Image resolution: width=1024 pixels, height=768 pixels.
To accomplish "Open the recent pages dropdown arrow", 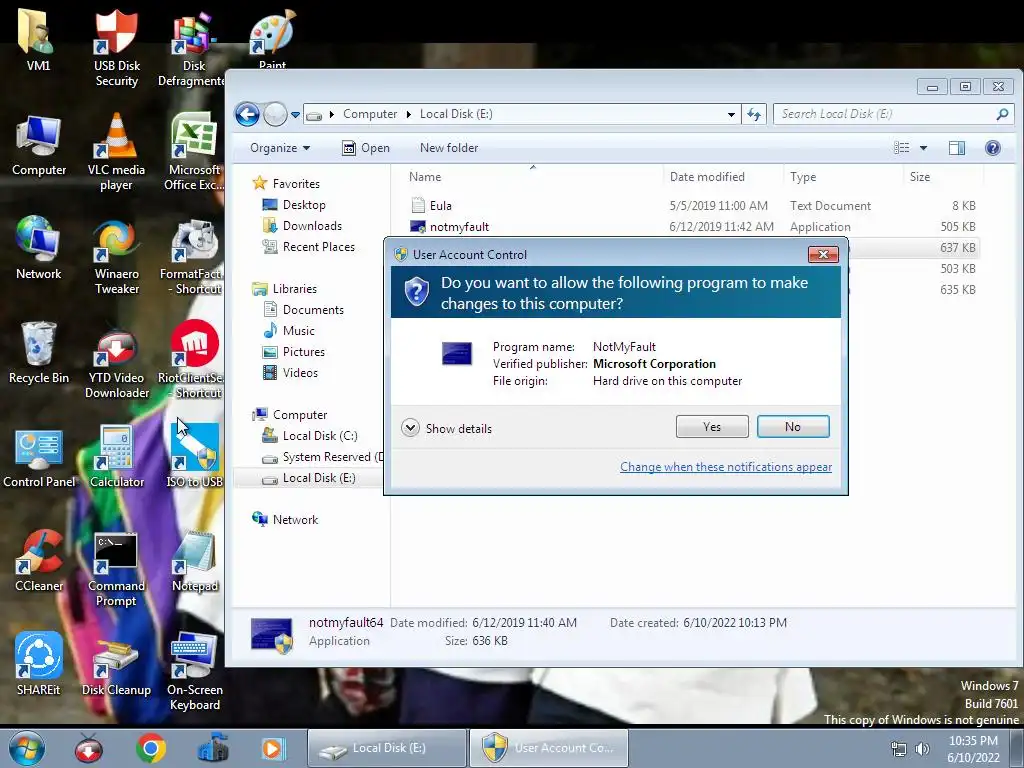I will coord(295,115).
